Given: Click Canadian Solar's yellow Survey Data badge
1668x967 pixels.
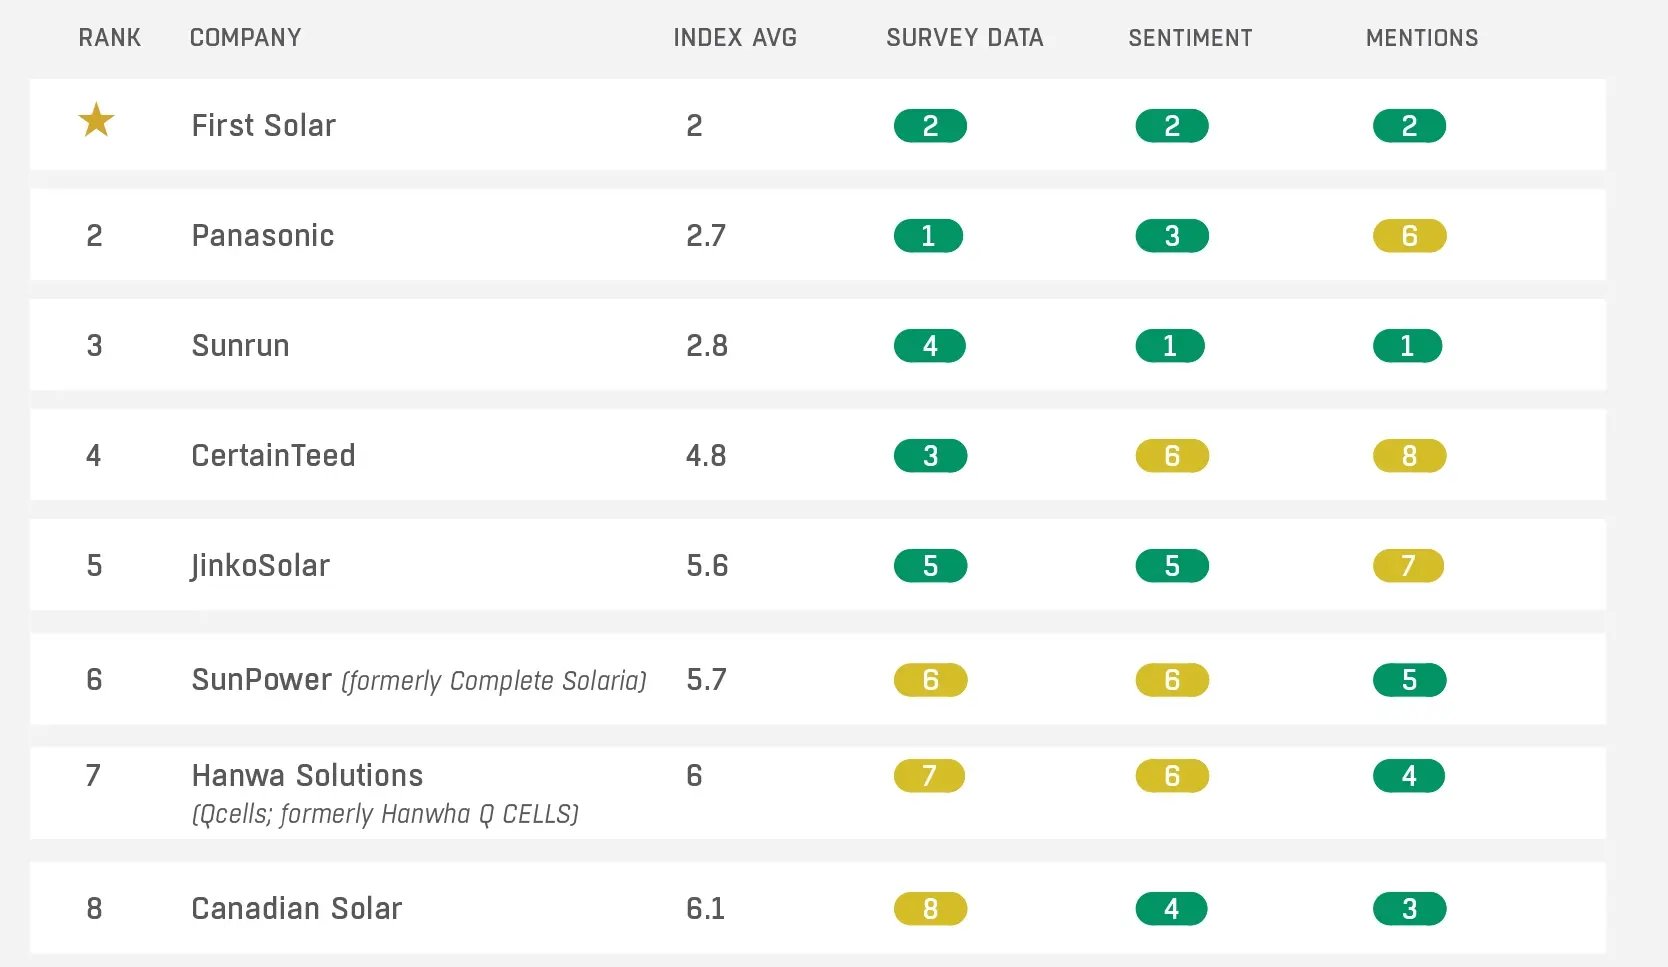Looking at the screenshot, I should pos(929,909).
